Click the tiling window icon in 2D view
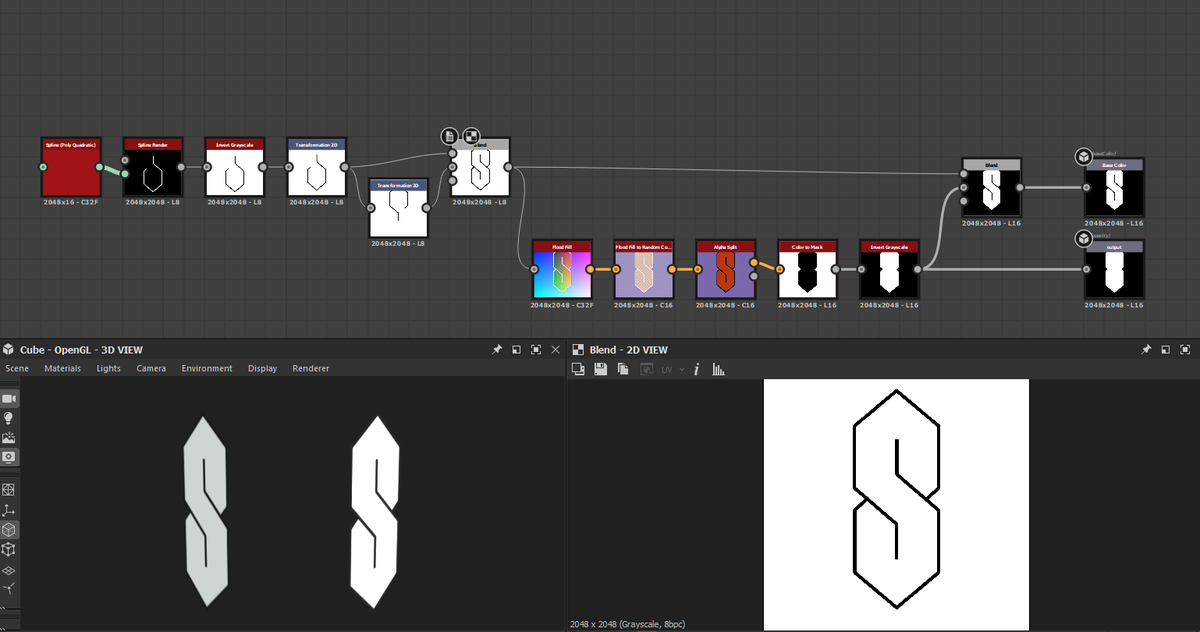 (577, 369)
